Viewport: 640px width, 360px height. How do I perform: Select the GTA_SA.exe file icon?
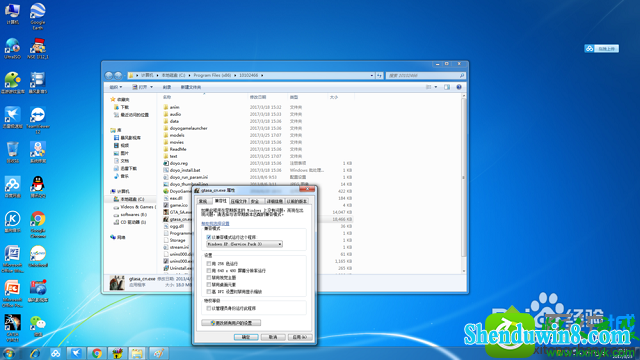pyautogui.click(x=166, y=212)
